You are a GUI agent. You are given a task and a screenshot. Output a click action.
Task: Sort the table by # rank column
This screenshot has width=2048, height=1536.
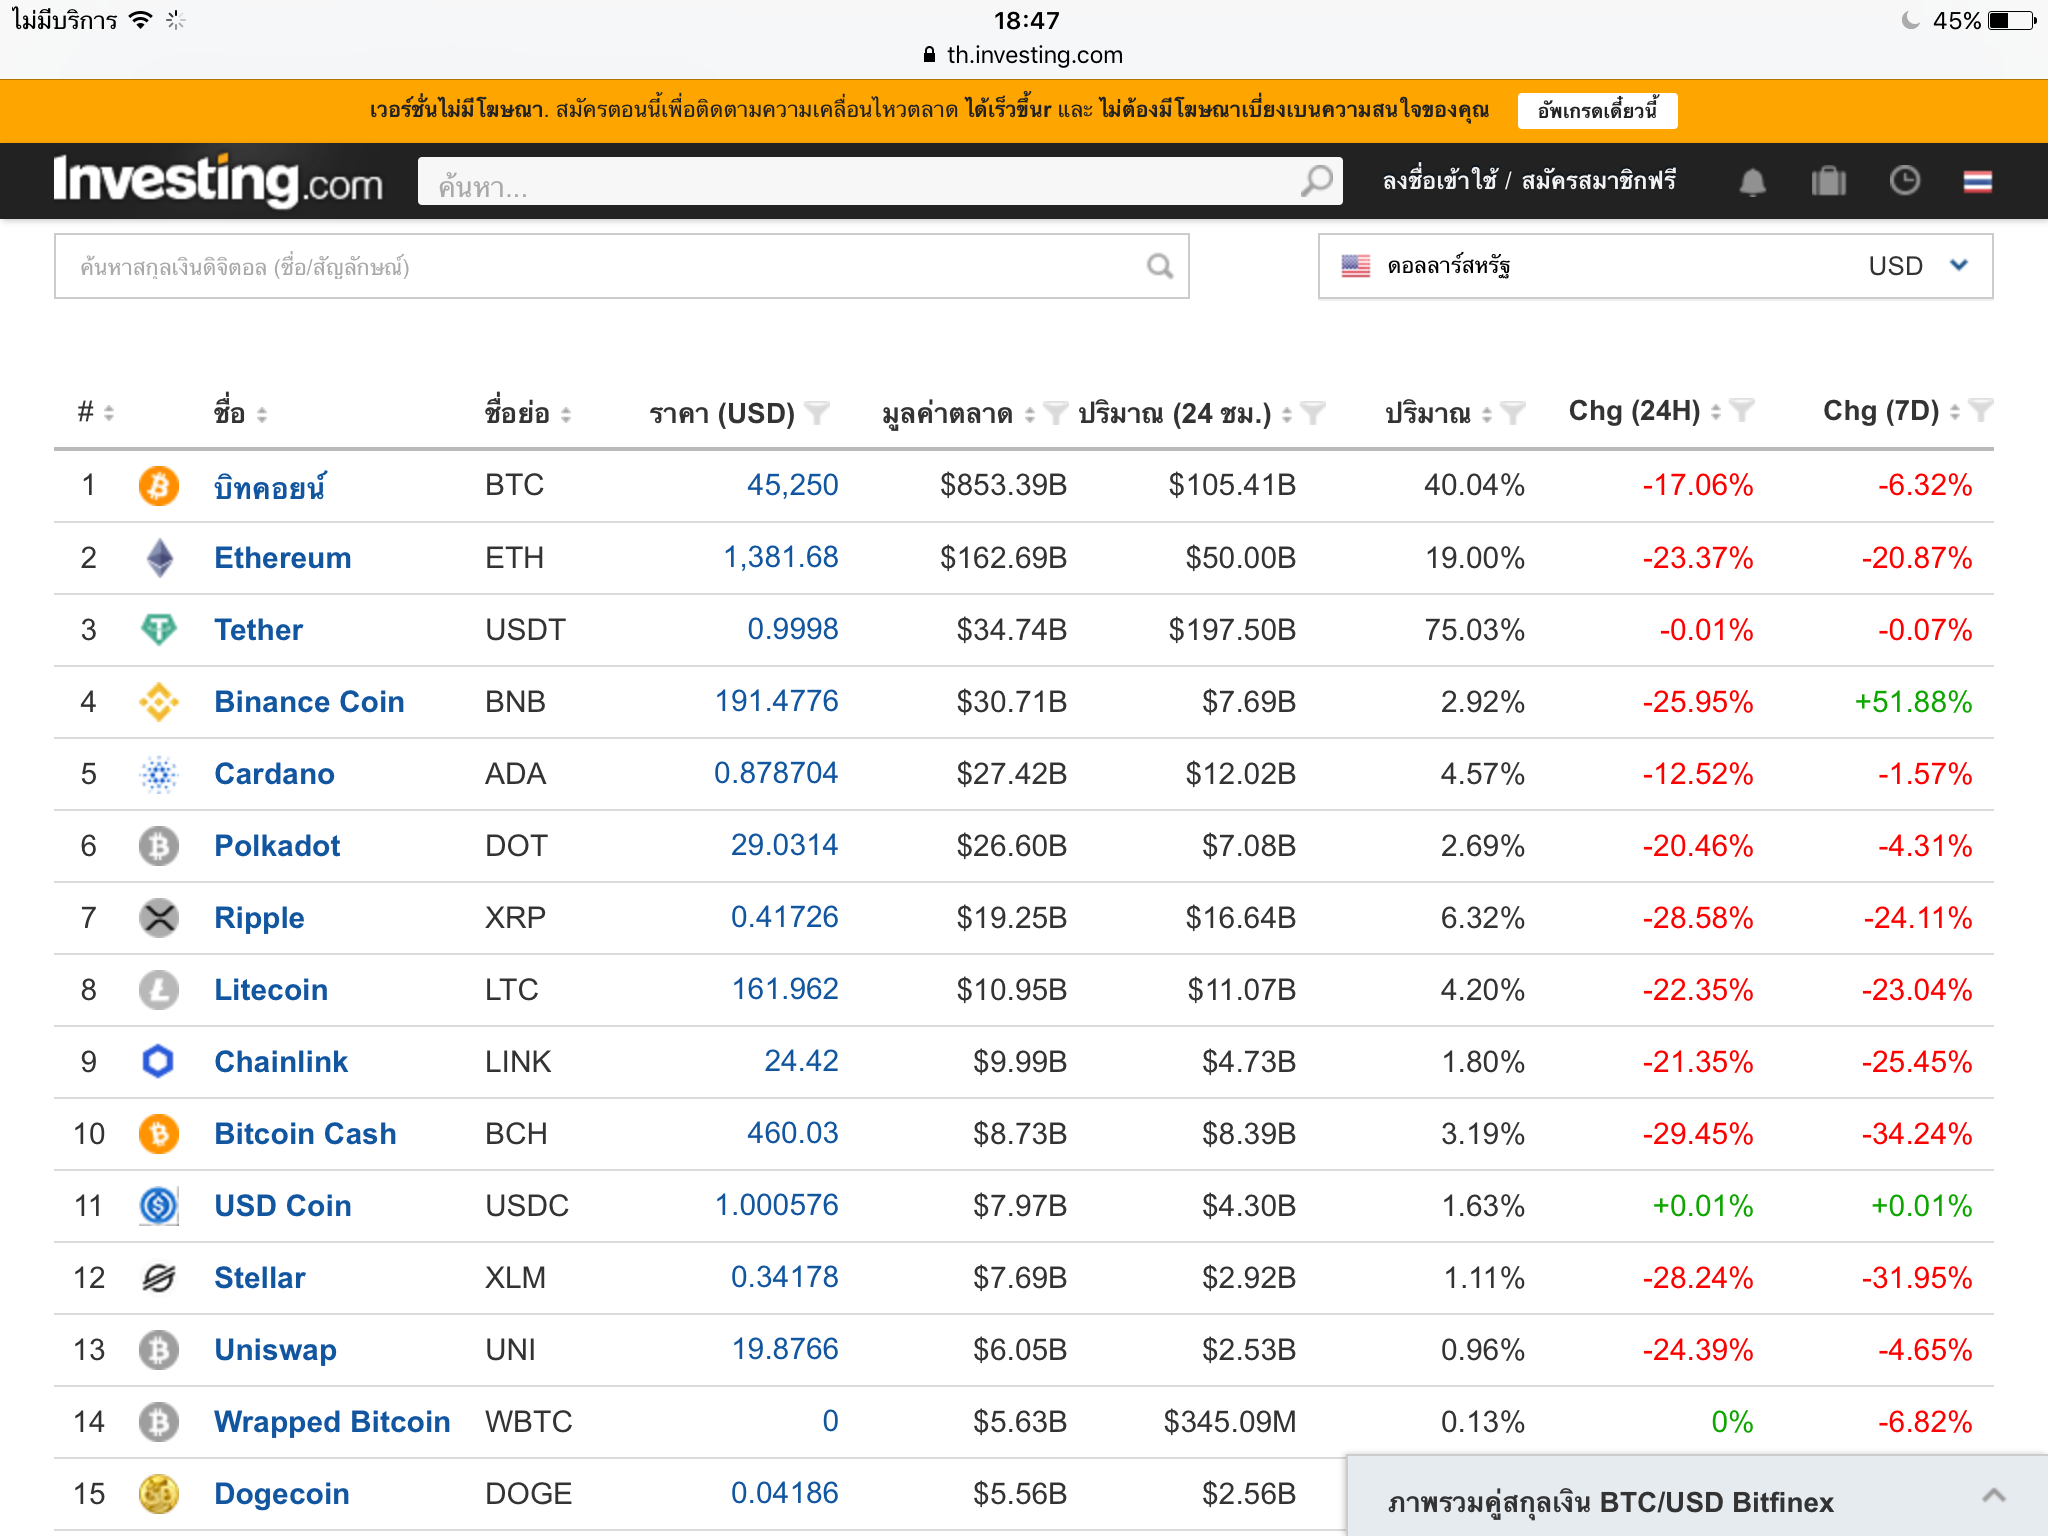[x=109, y=413]
